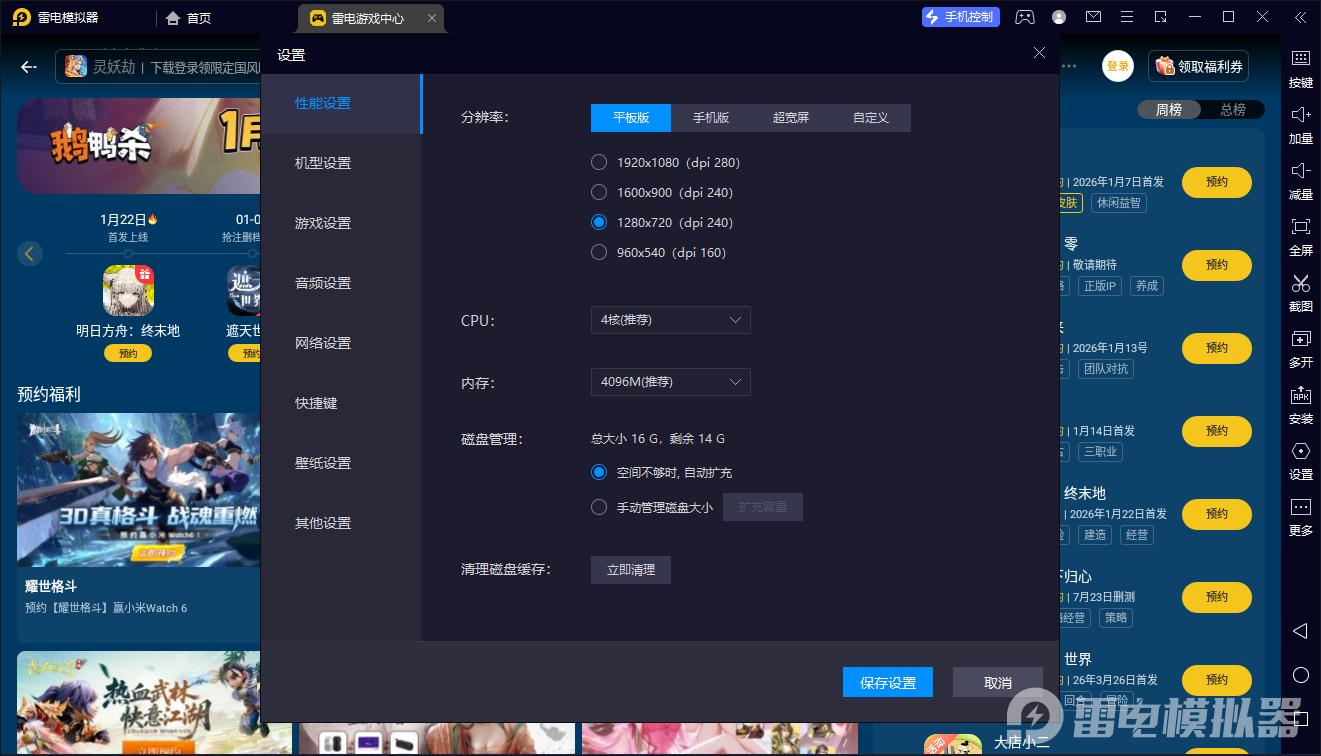Open the CPU cores dropdown
Image resolution: width=1321 pixels, height=756 pixels.
tap(670, 320)
